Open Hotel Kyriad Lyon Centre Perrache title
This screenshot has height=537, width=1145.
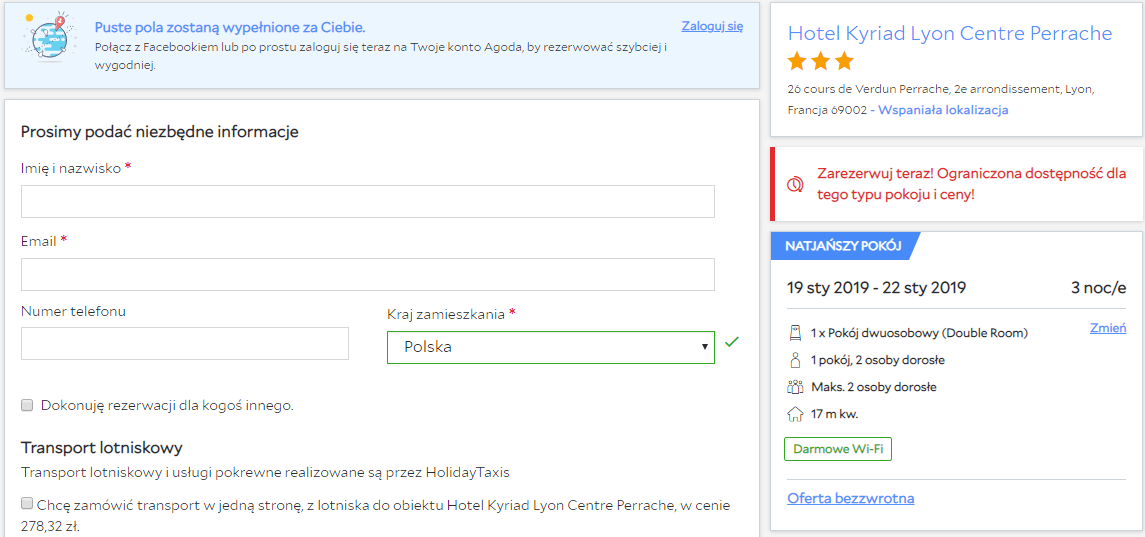(x=950, y=34)
